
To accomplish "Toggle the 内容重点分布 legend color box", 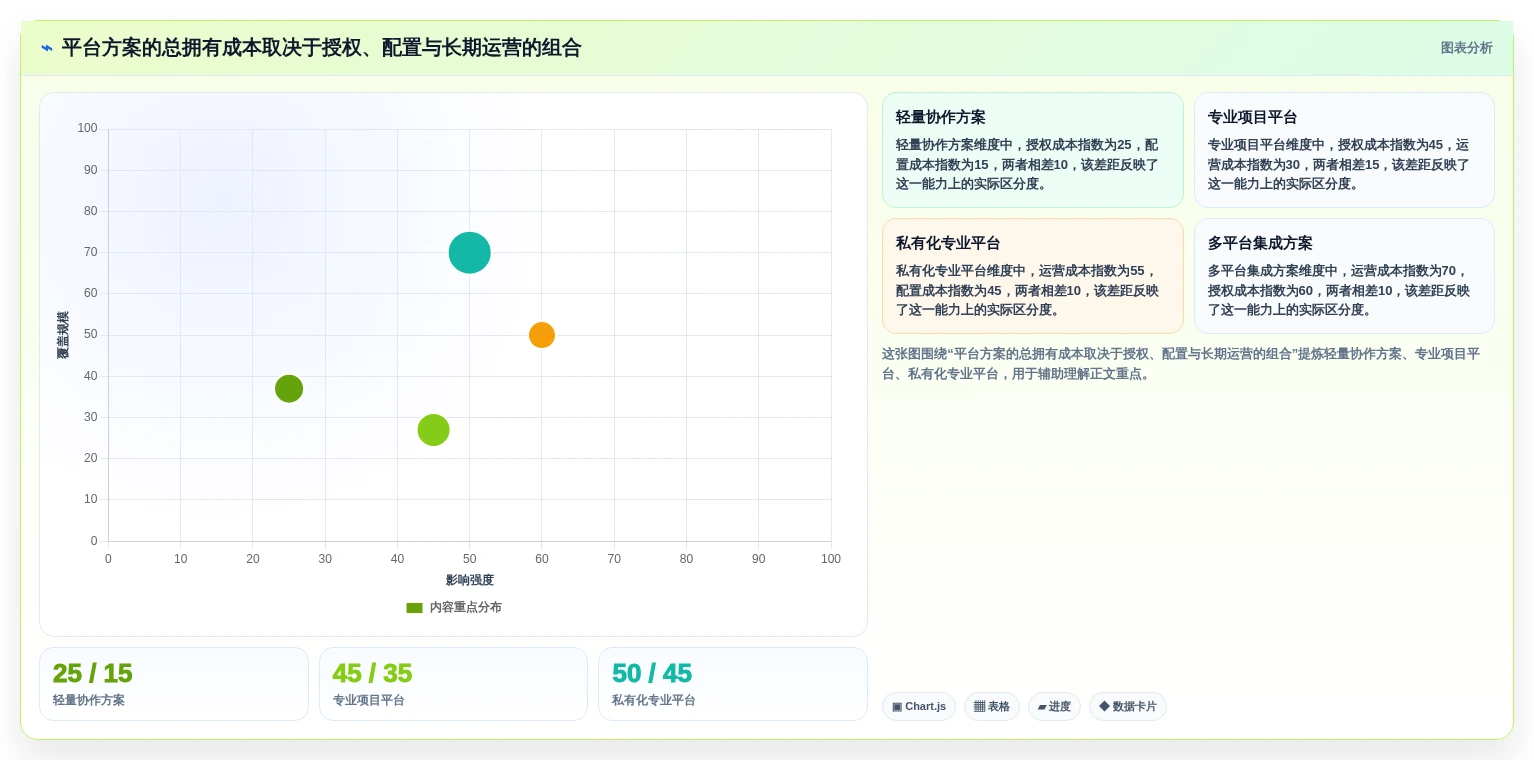I will click(x=414, y=608).
